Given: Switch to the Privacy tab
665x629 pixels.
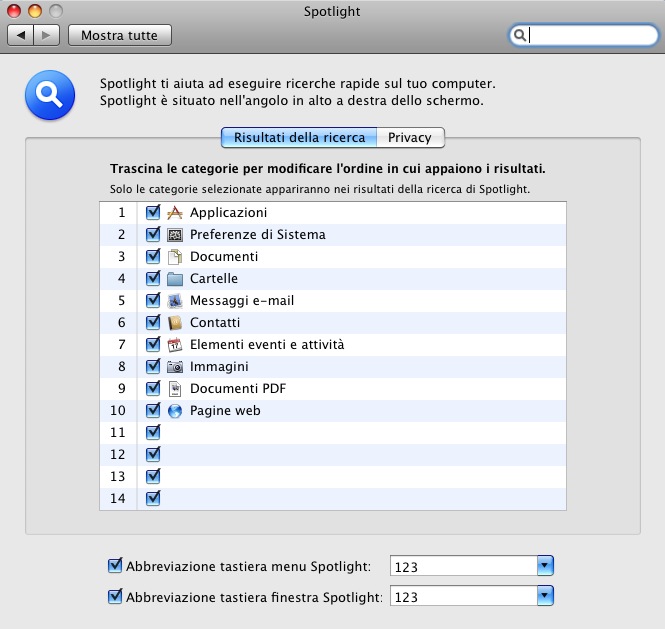Looking at the screenshot, I should click(410, 137).
